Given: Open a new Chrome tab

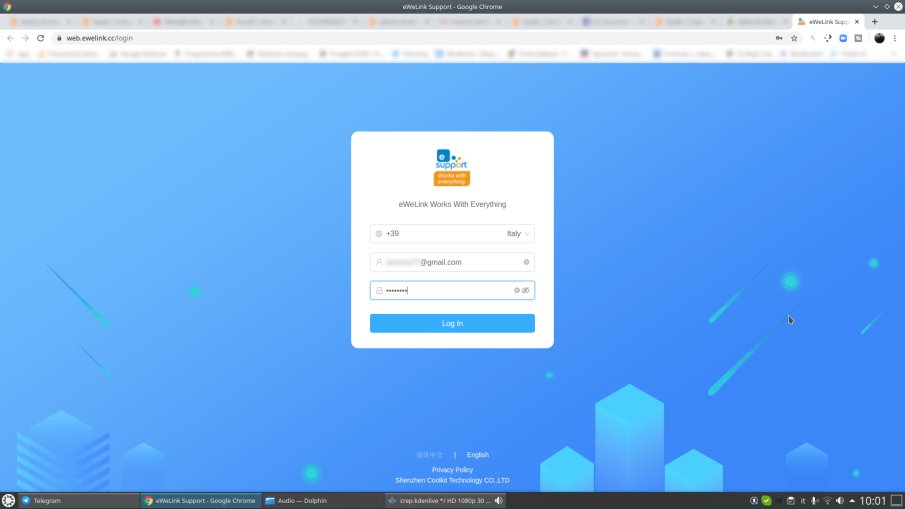Looking at the screenshot, I should pos(874,21).
